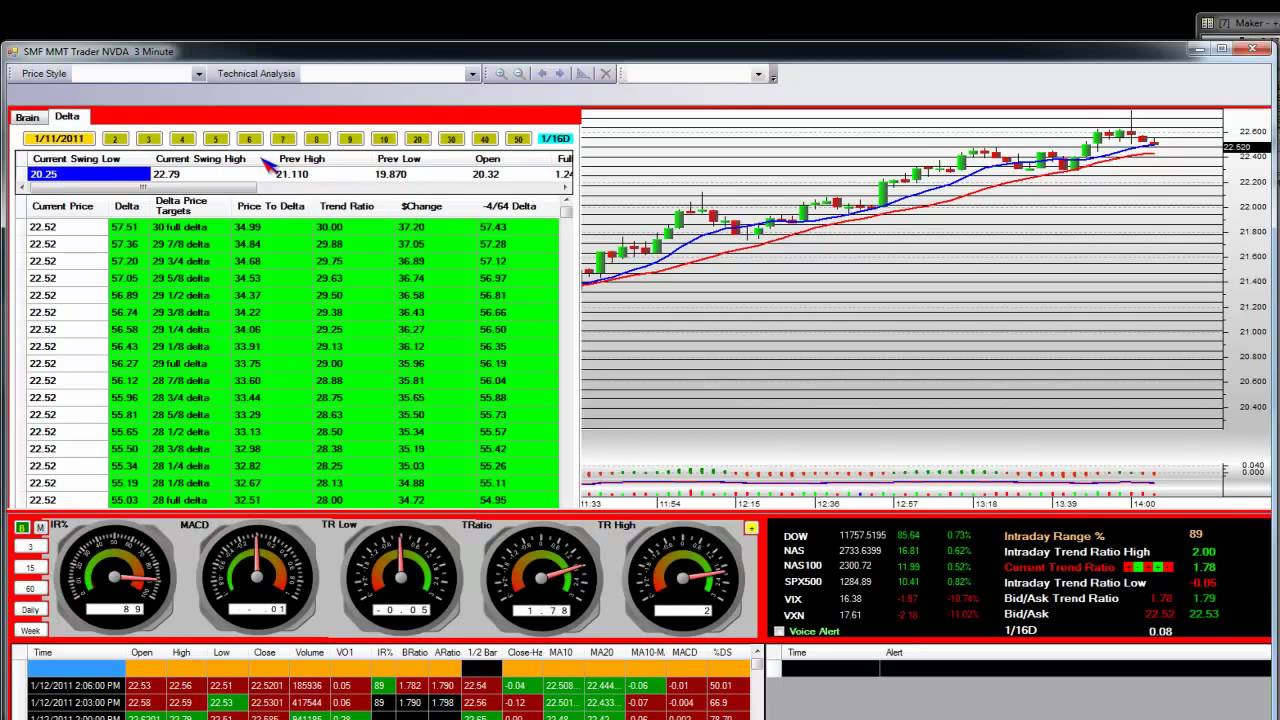Click the yellow 8 button
The width and height of the screenshot is (1280, 720).
click(x=317, y=139)
